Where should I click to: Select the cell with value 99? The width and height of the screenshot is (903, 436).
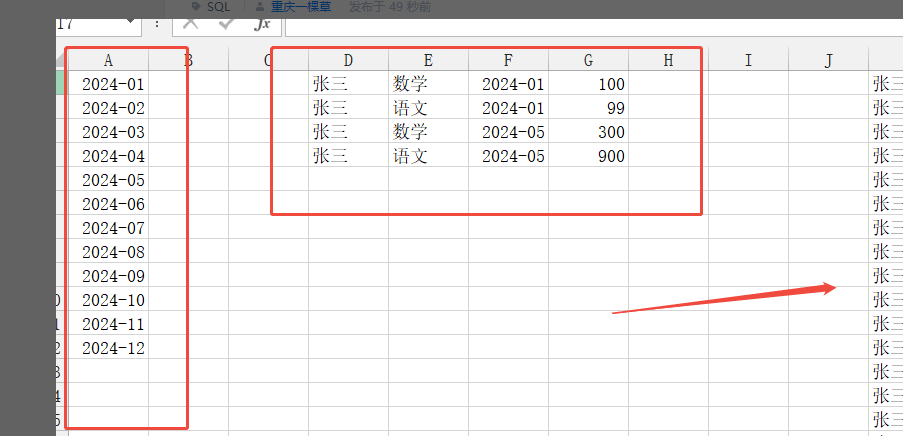[589, 108]
